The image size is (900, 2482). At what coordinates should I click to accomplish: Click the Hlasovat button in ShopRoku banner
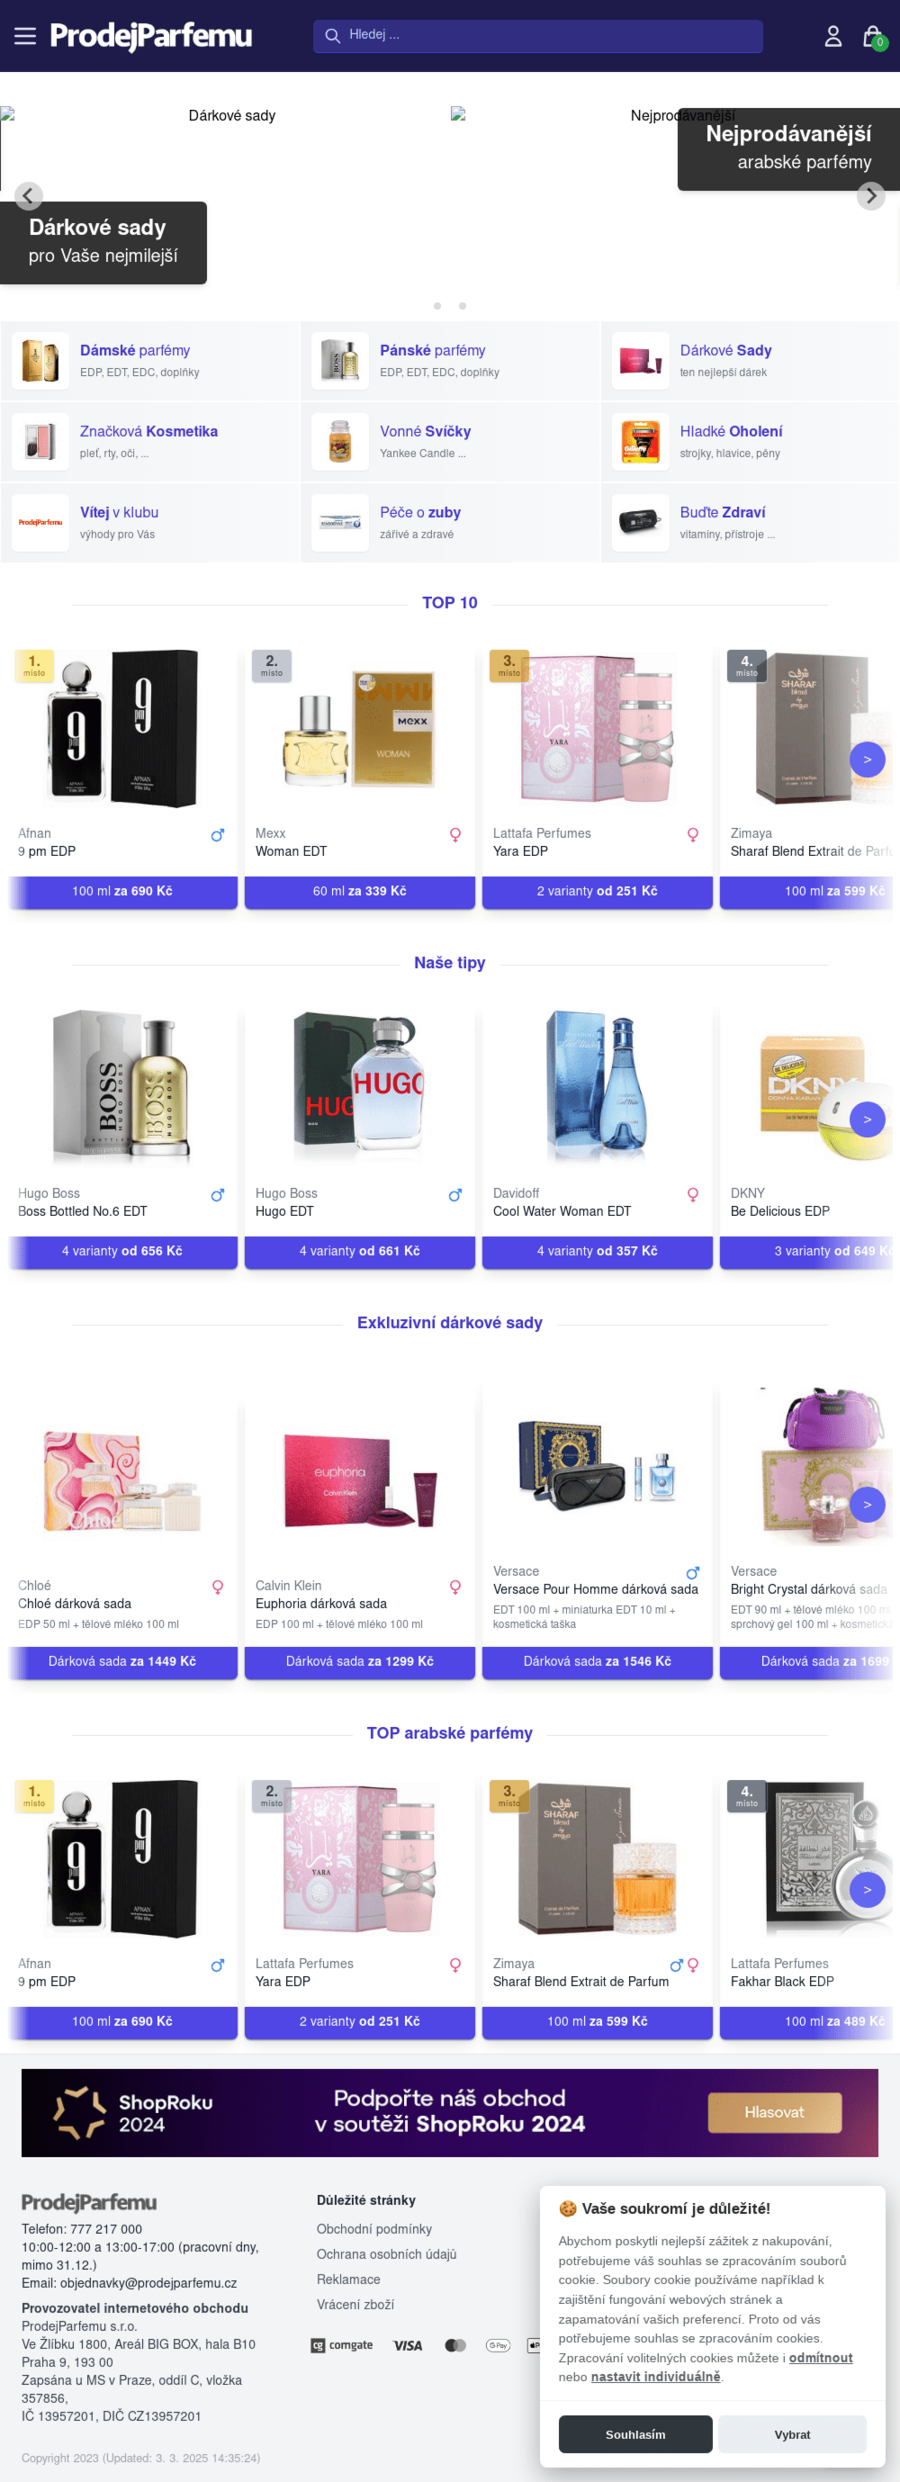tap(774, 2112)
